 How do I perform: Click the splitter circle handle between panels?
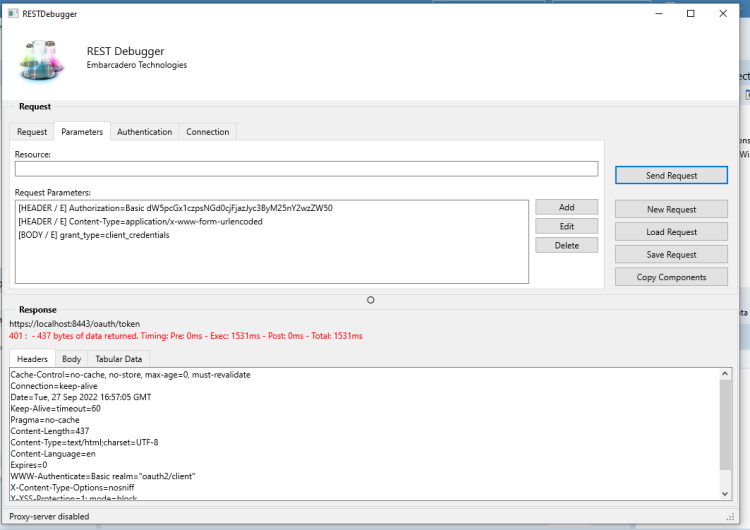[370, 300]
